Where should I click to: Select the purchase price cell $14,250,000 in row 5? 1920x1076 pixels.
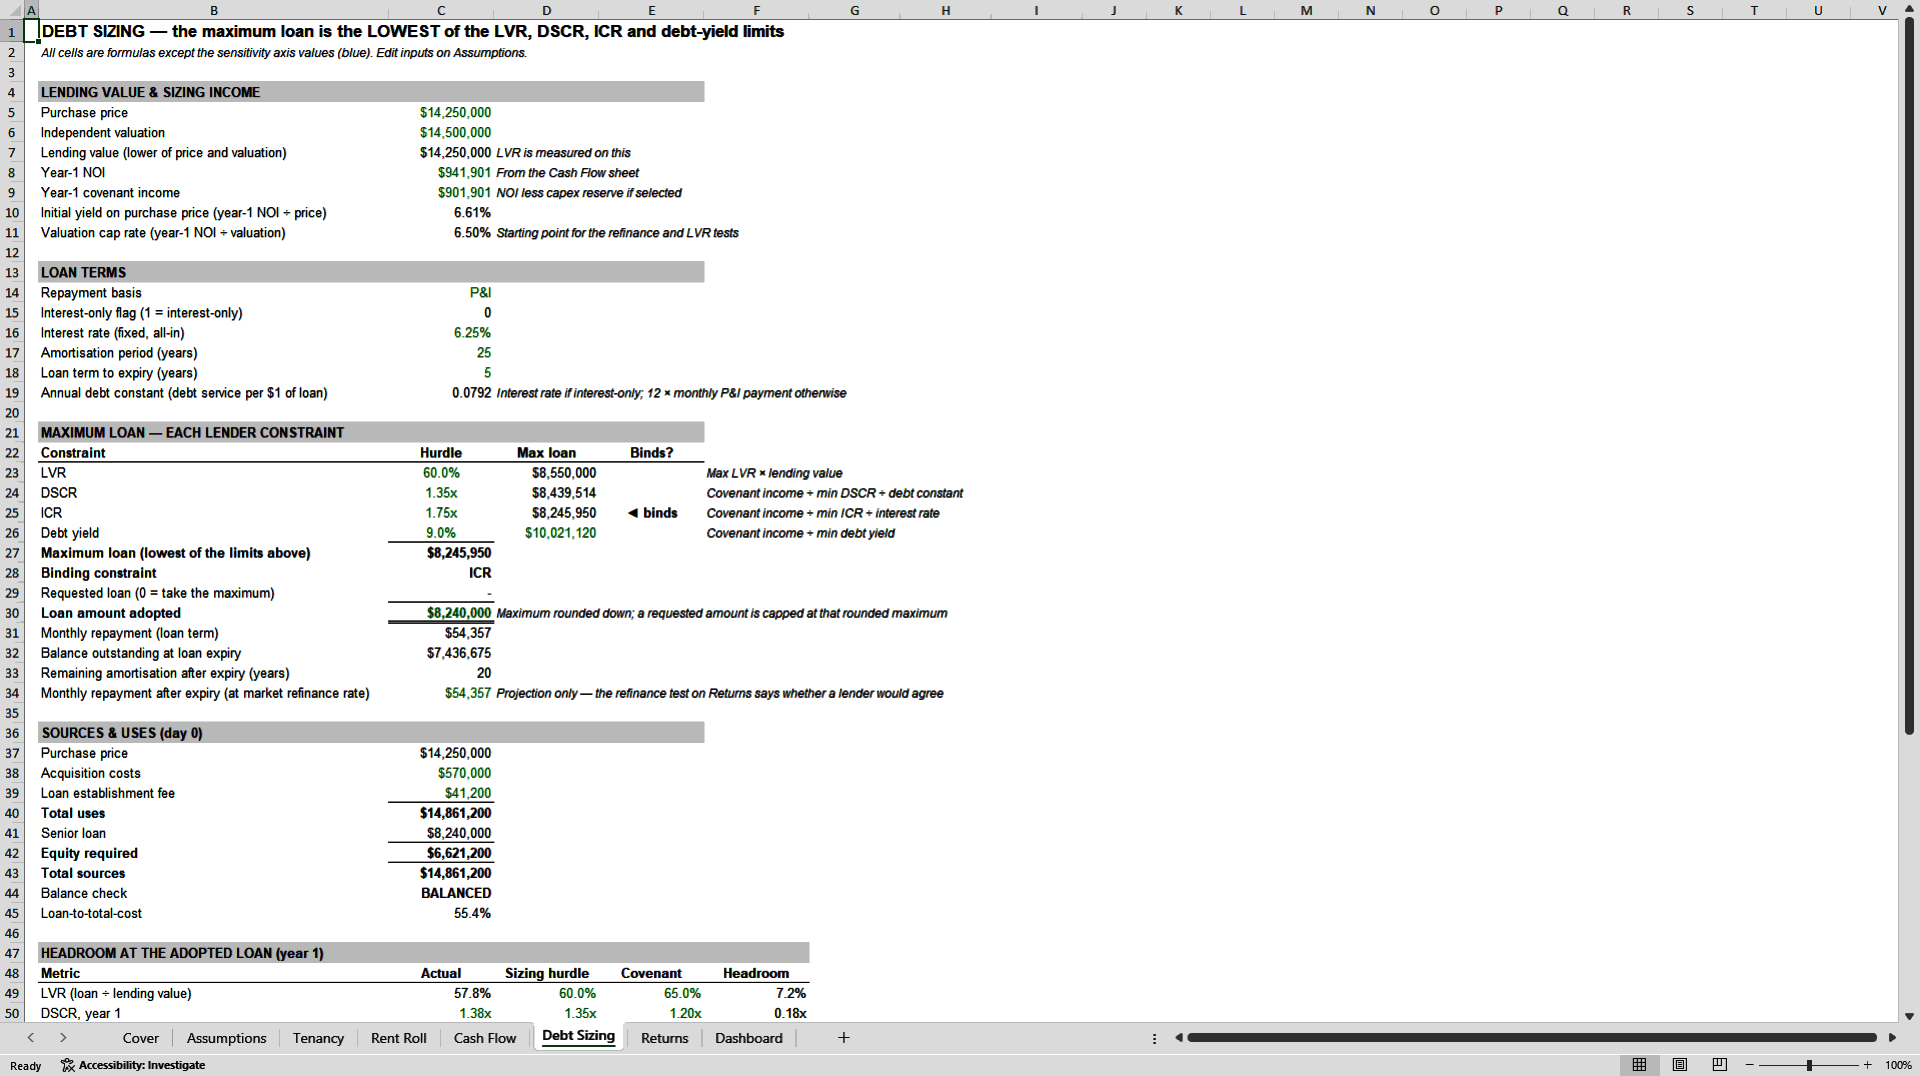coord(441,113)
